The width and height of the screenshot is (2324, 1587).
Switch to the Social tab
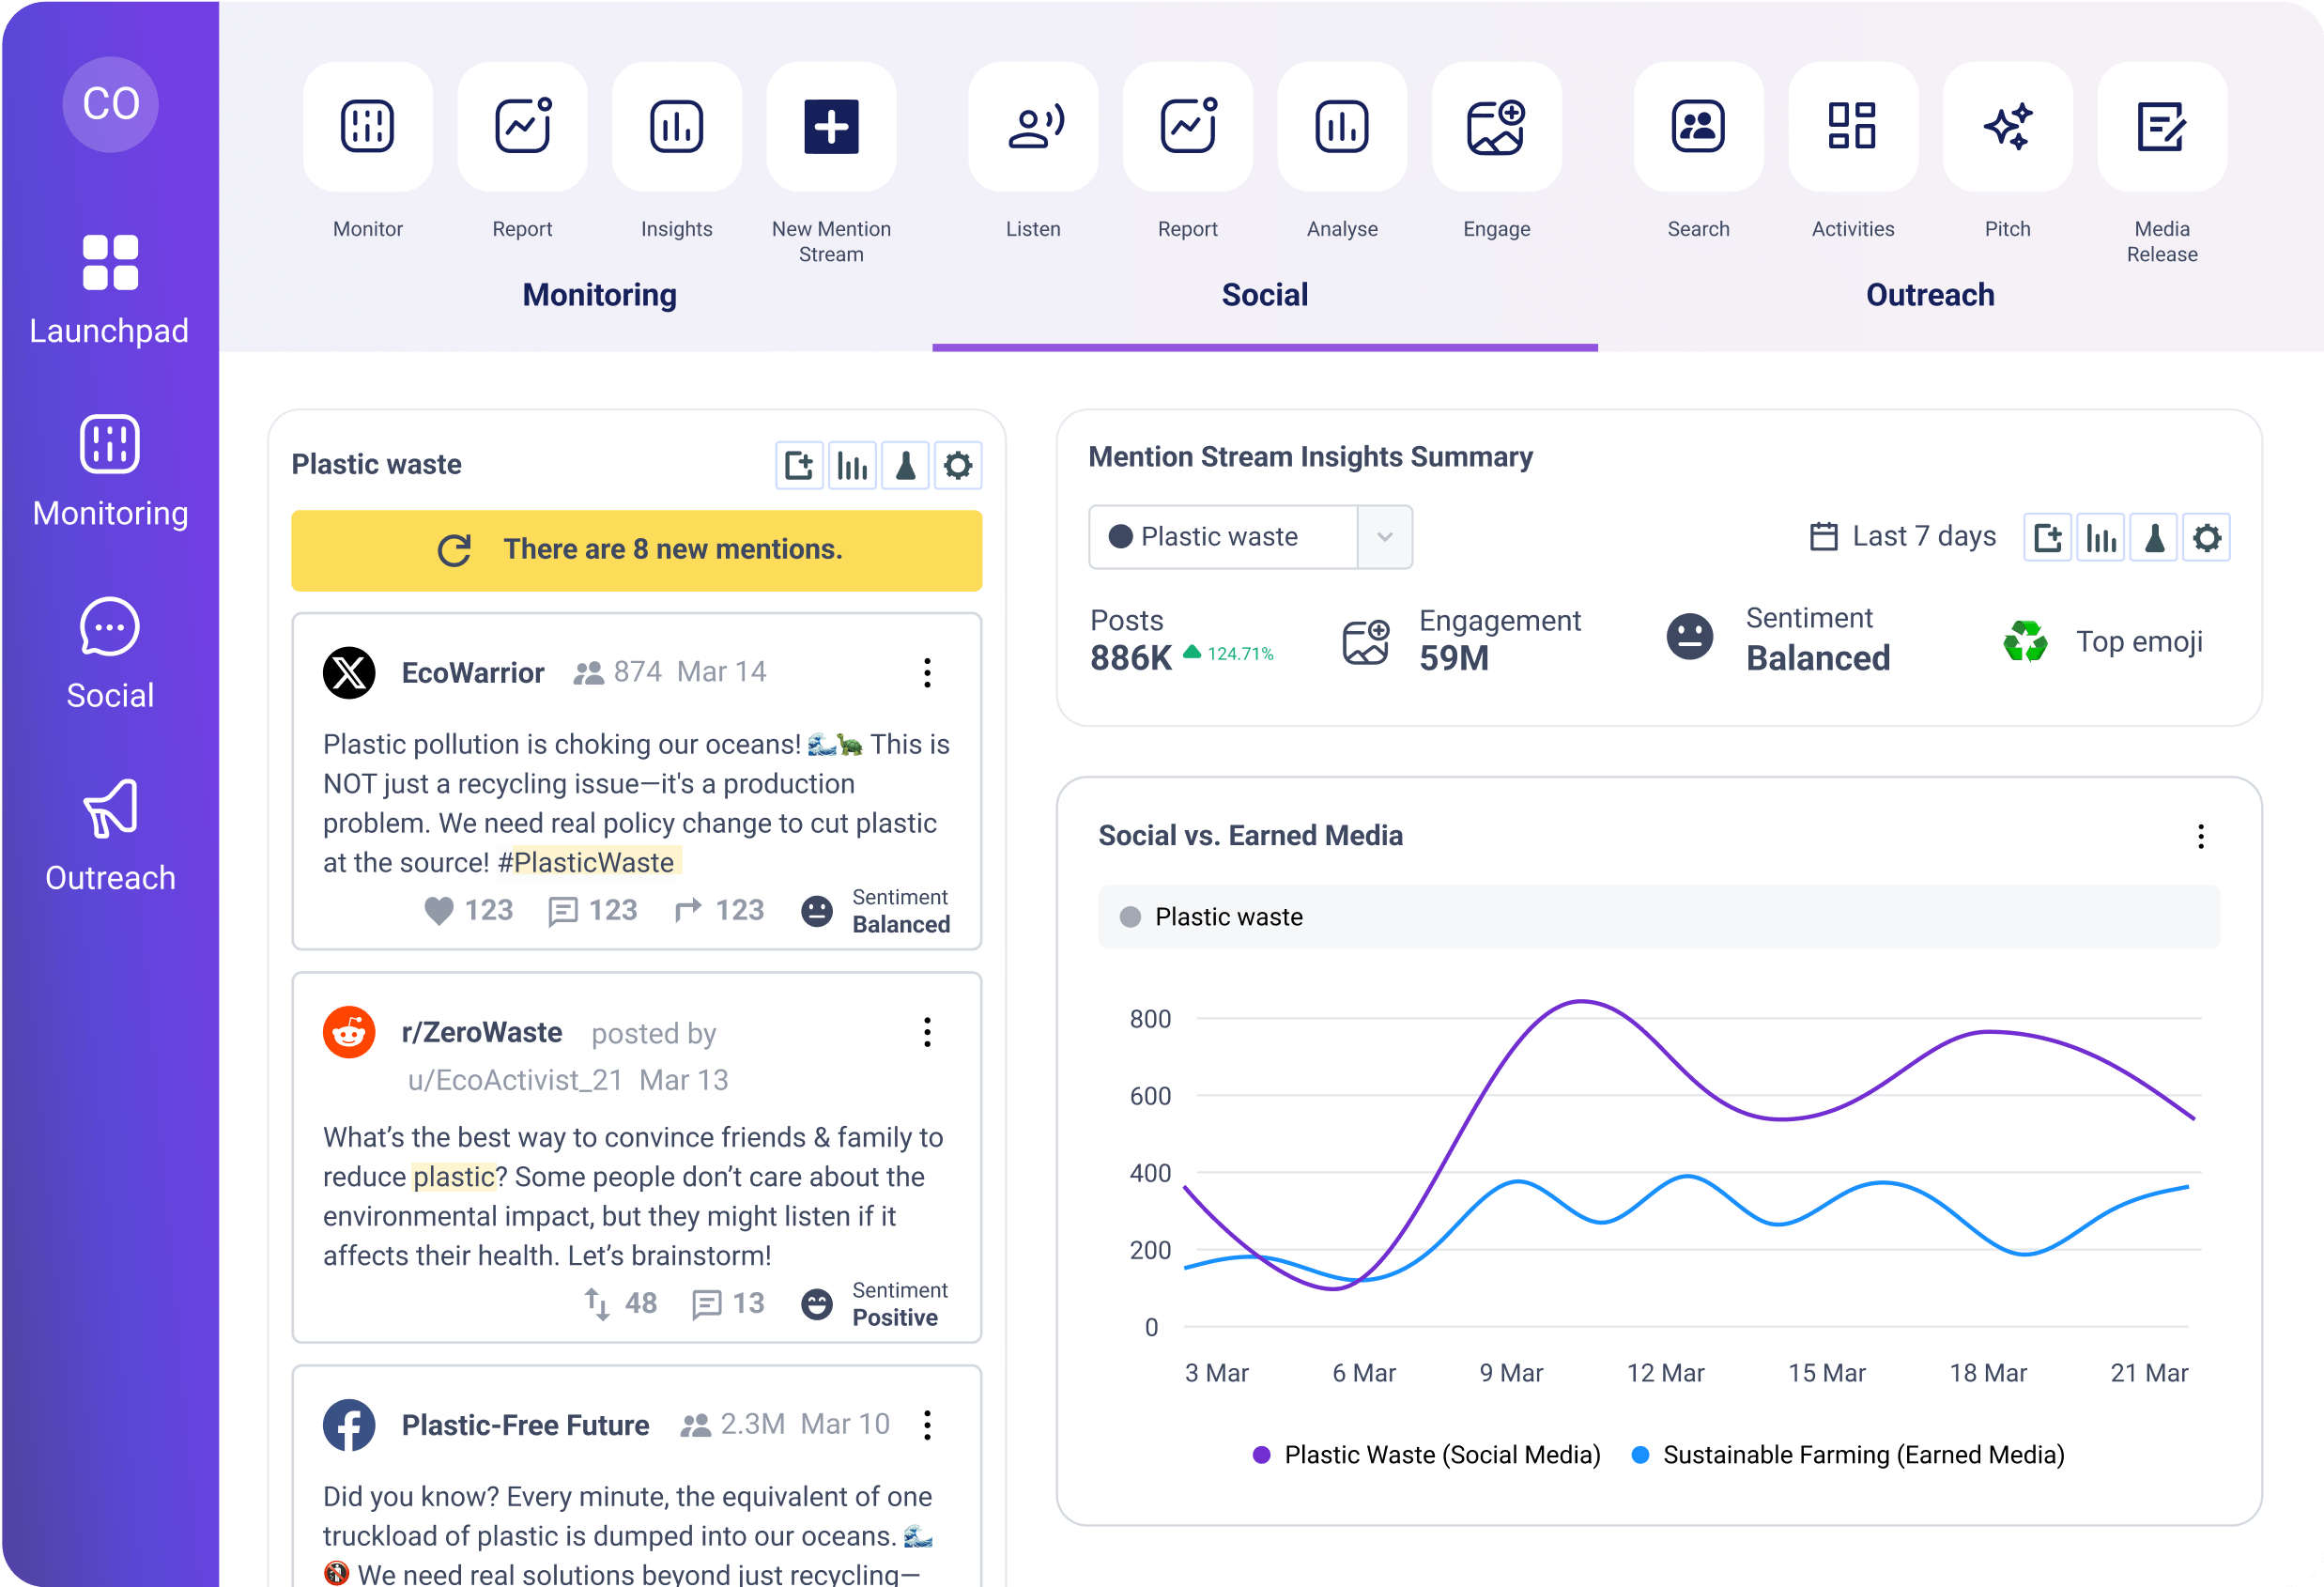pyautogui.click(x=1264, y=294)
